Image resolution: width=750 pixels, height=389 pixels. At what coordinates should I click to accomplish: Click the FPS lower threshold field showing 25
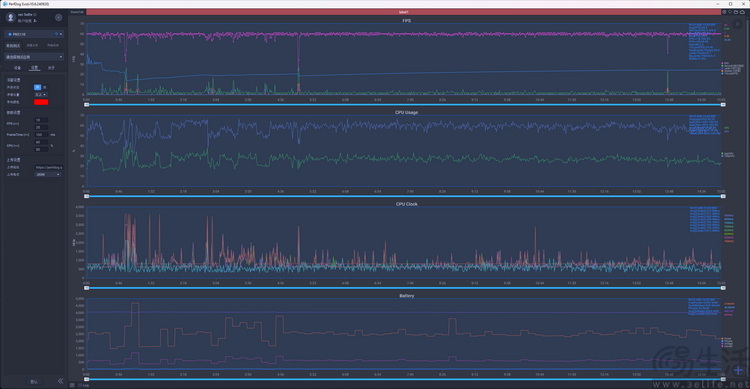(x=41, y=127)
